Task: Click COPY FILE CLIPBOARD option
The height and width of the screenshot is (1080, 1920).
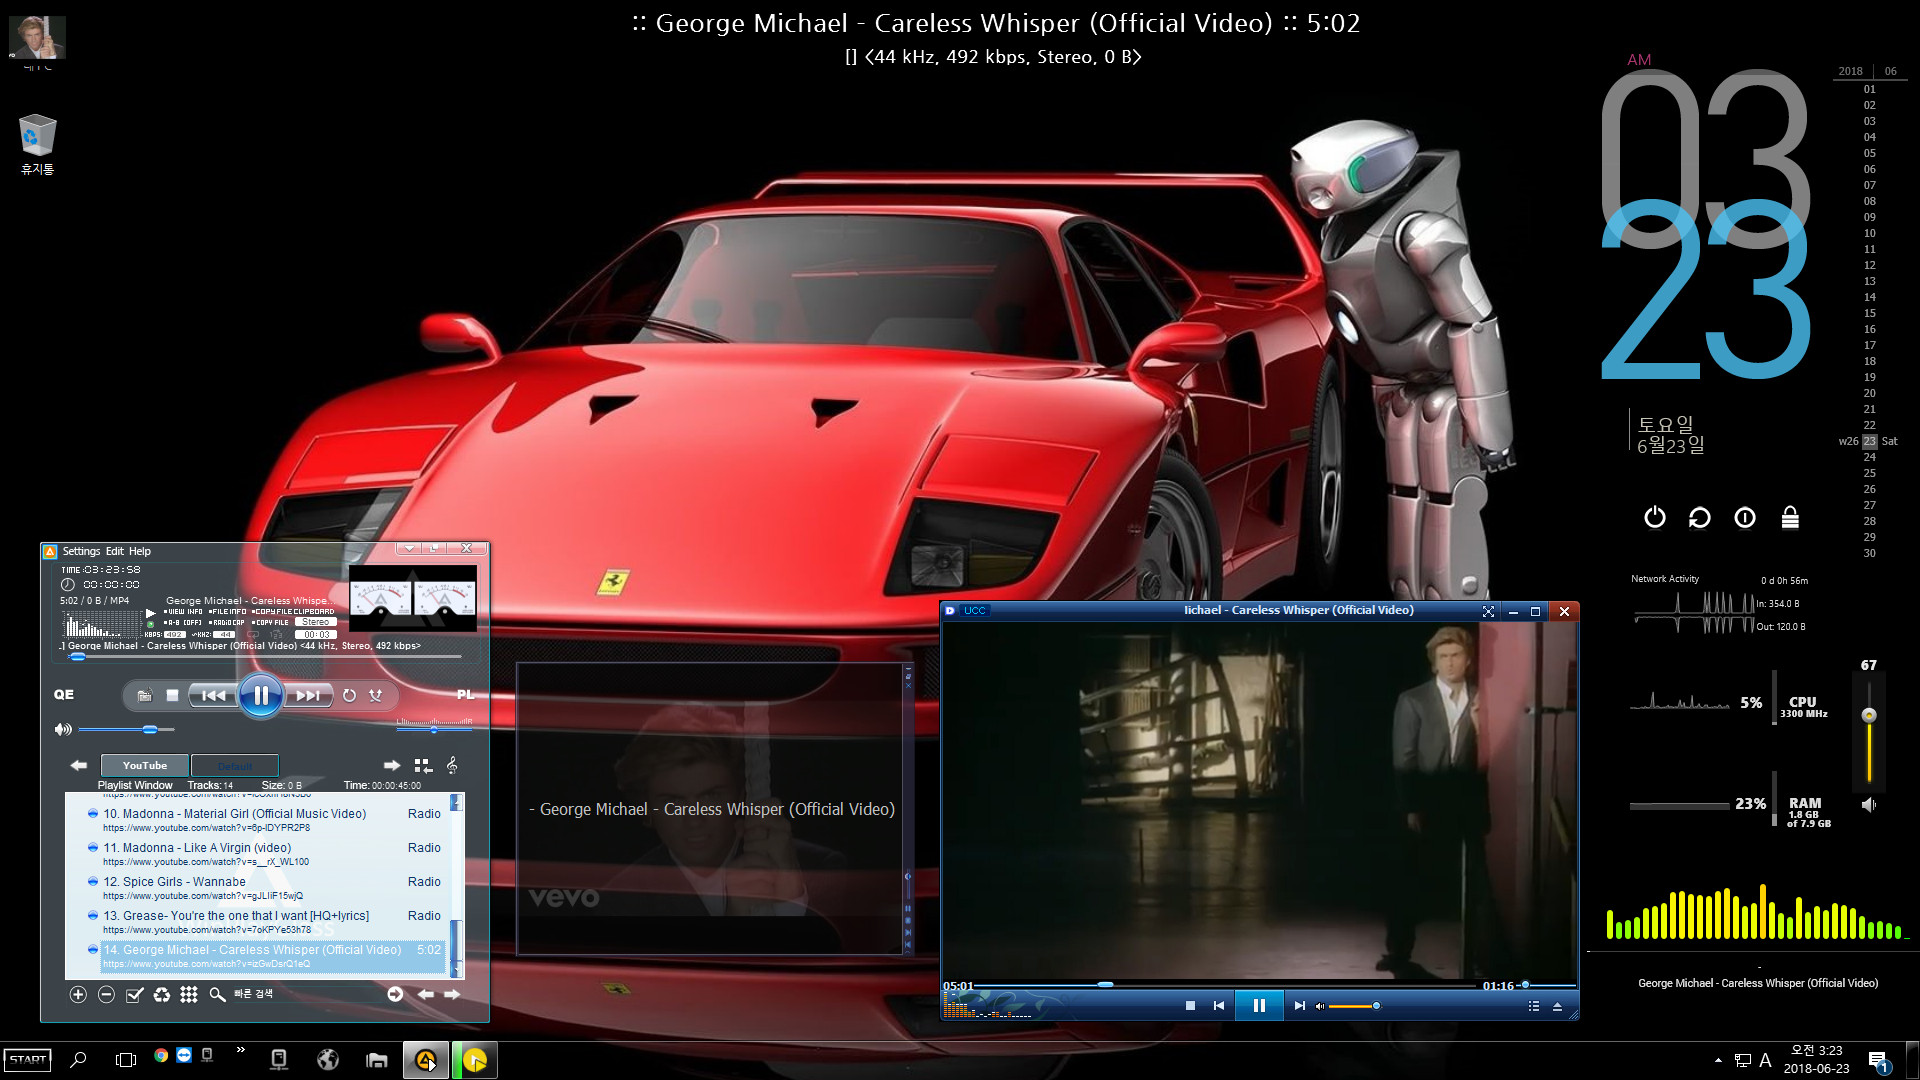Action: coord(293,611)
